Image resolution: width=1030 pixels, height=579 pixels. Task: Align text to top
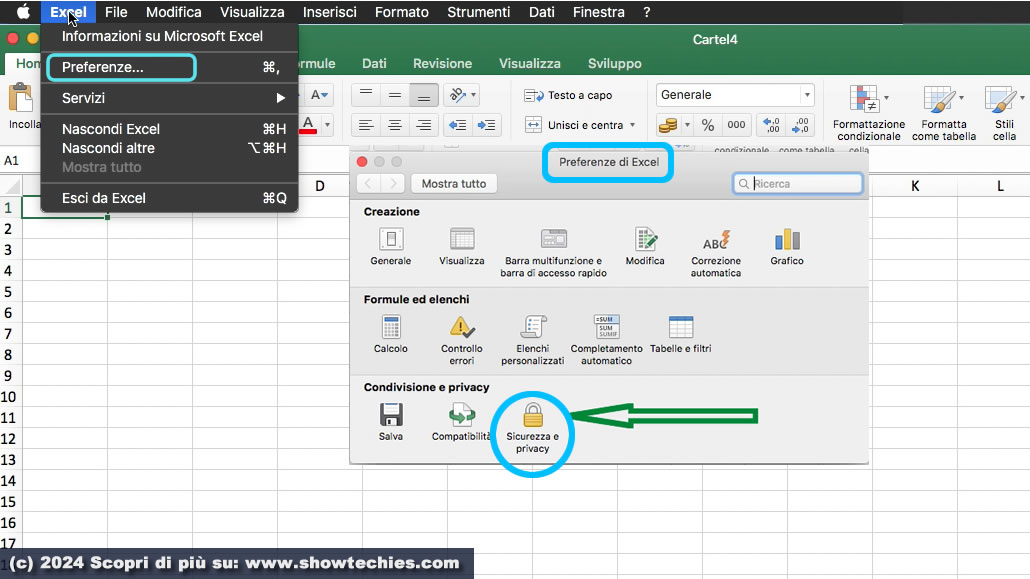pos(366,95)
